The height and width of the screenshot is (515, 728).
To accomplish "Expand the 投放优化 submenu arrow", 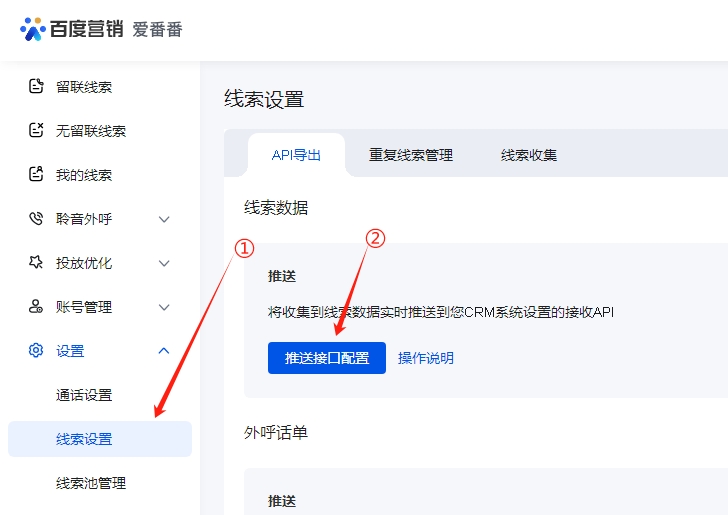I will coord(164,263).
